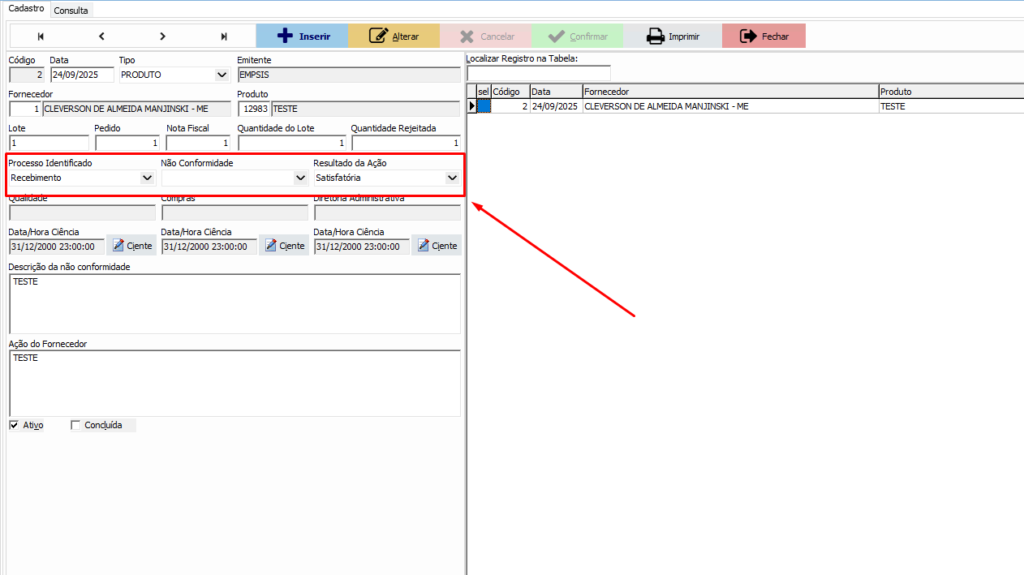Click the first Ciente button under Qualidade
The width and height of the screenshot is (1024, 575).
132,246
